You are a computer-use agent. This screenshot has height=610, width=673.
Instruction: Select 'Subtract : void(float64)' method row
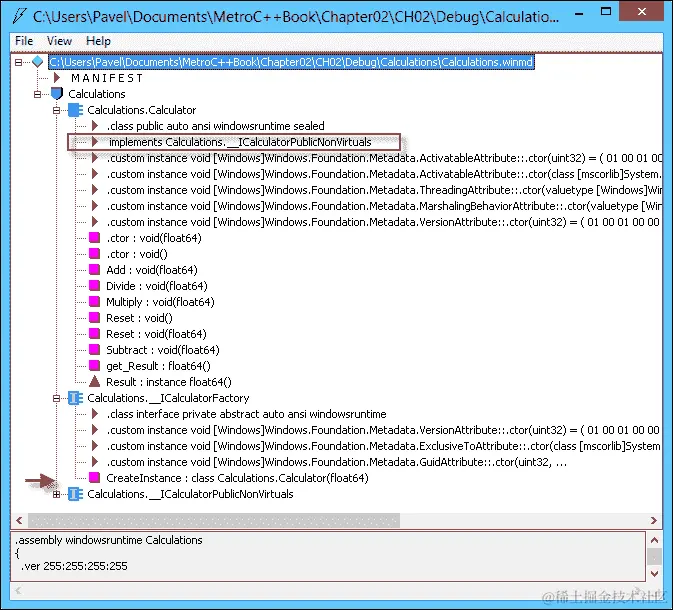(x=163, y=350)
